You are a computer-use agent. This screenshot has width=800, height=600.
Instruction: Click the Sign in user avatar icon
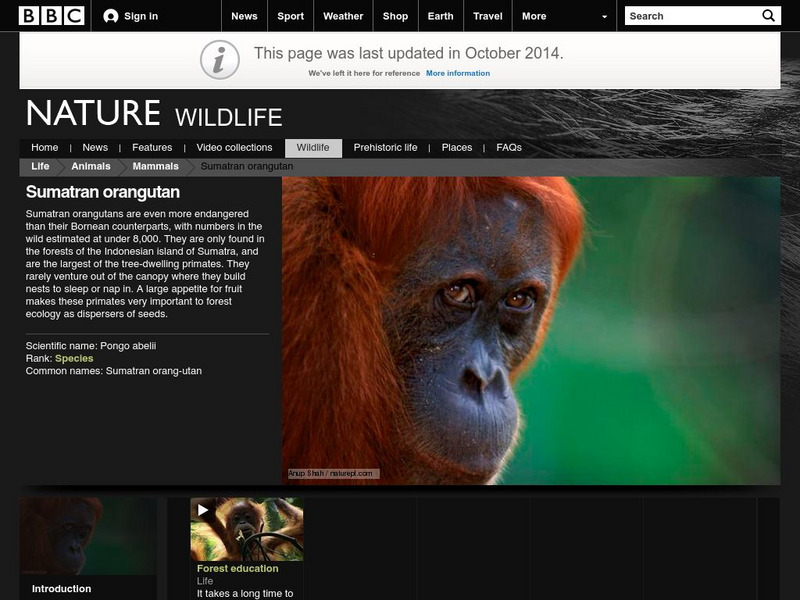(111, 16)
